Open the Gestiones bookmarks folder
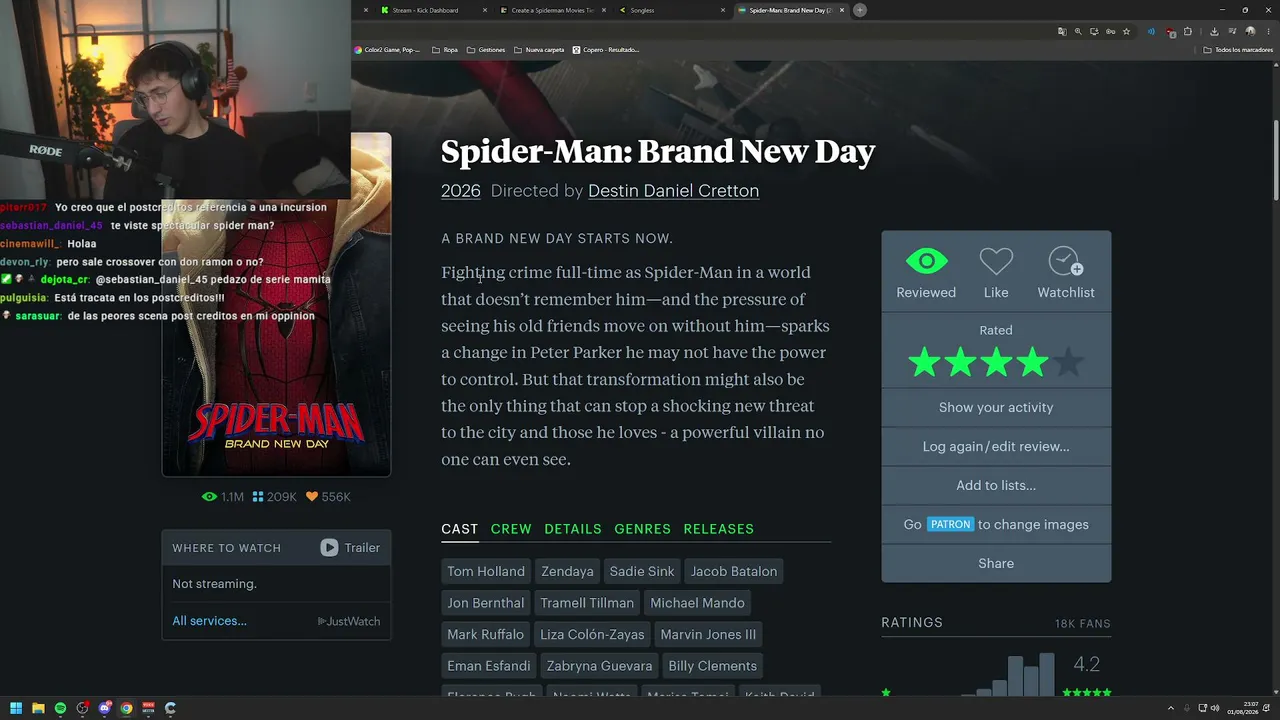This screenshot has height=720, width=1280. click(486, 49)
